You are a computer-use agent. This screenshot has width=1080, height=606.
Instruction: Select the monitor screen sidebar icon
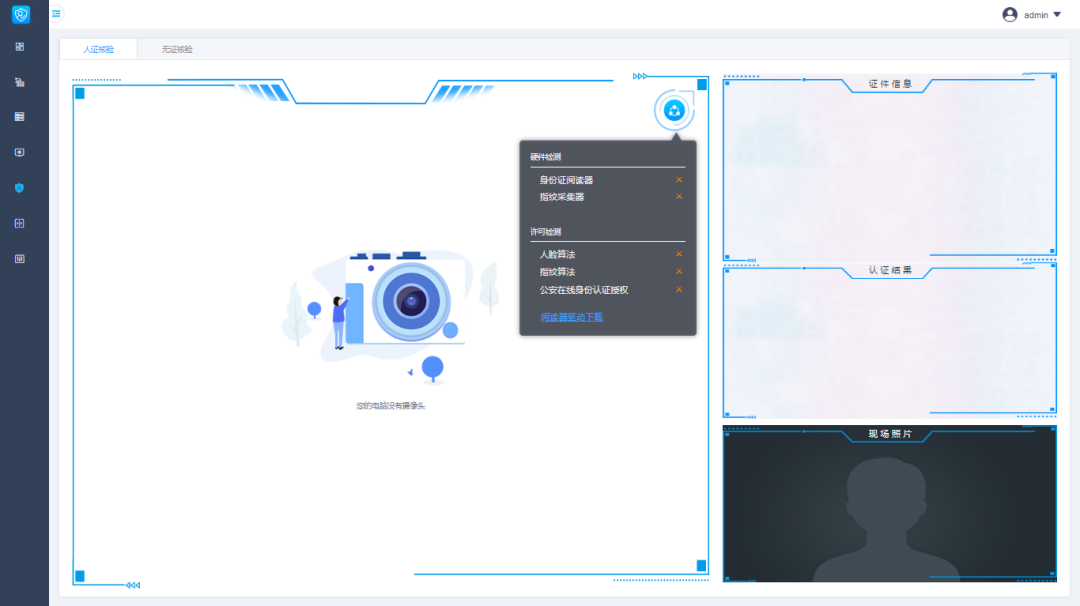[x=19, y=152]
